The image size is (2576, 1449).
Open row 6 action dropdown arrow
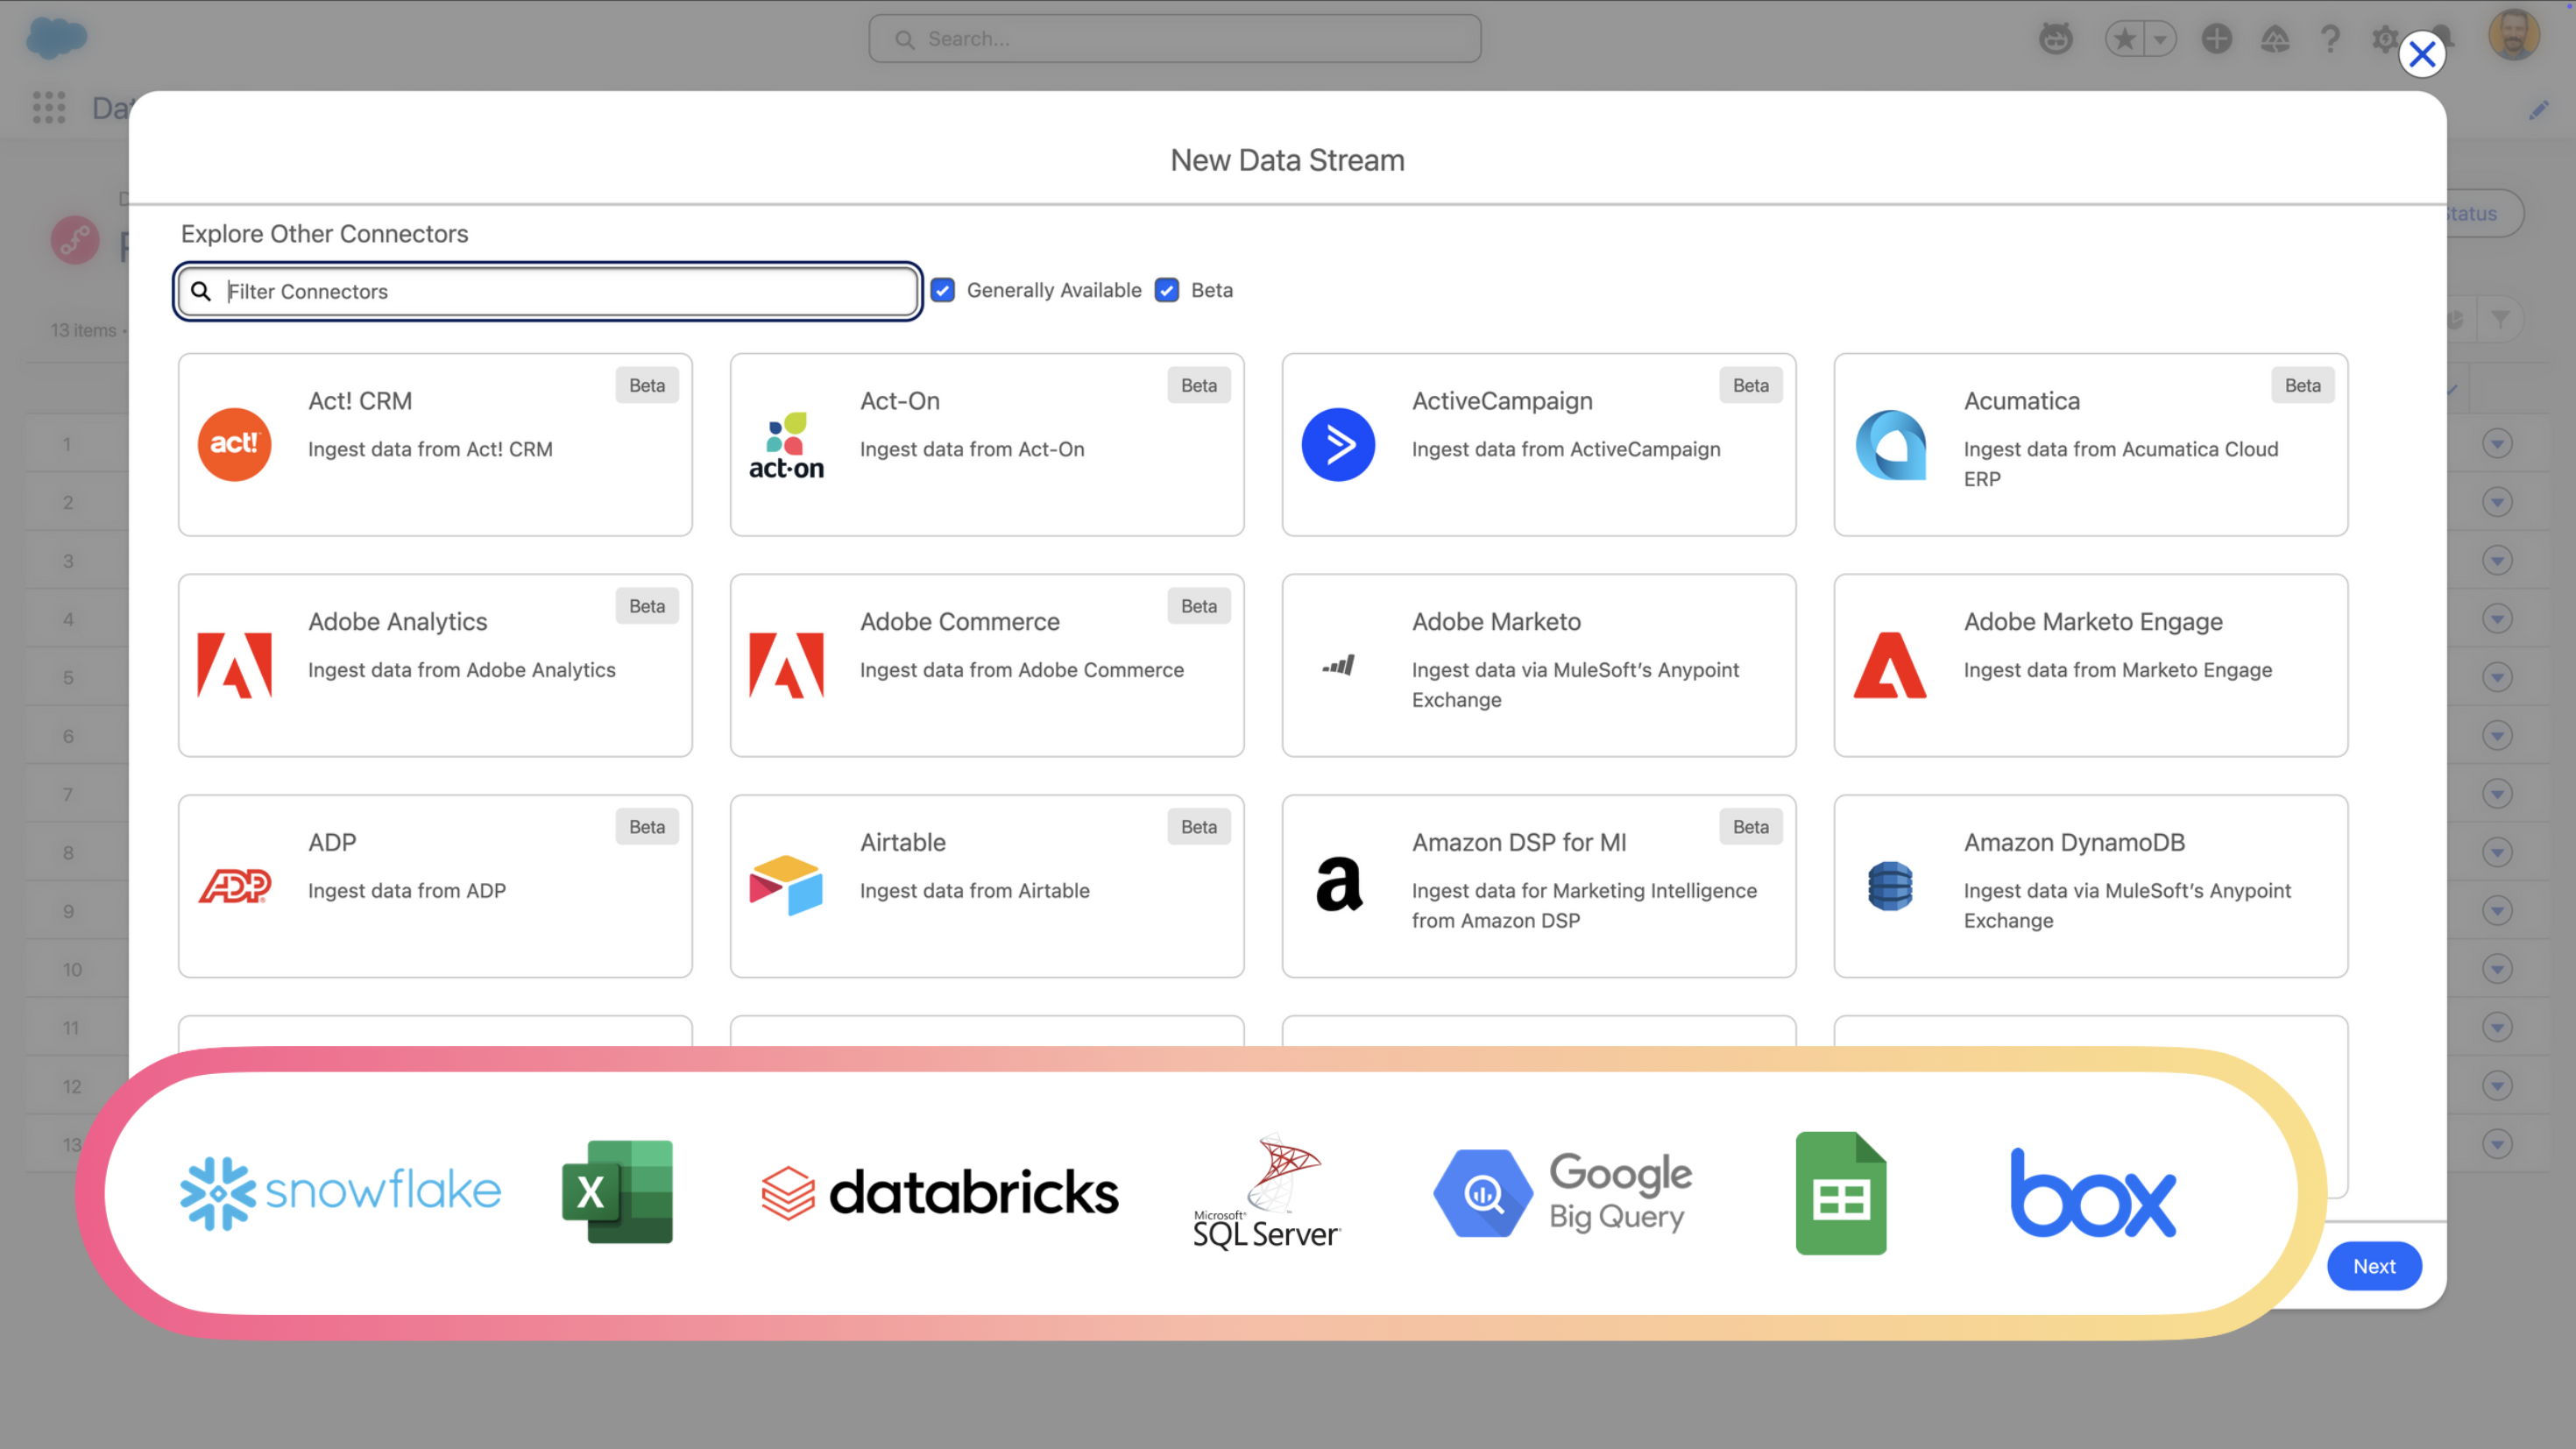[x=2497, y=735]
